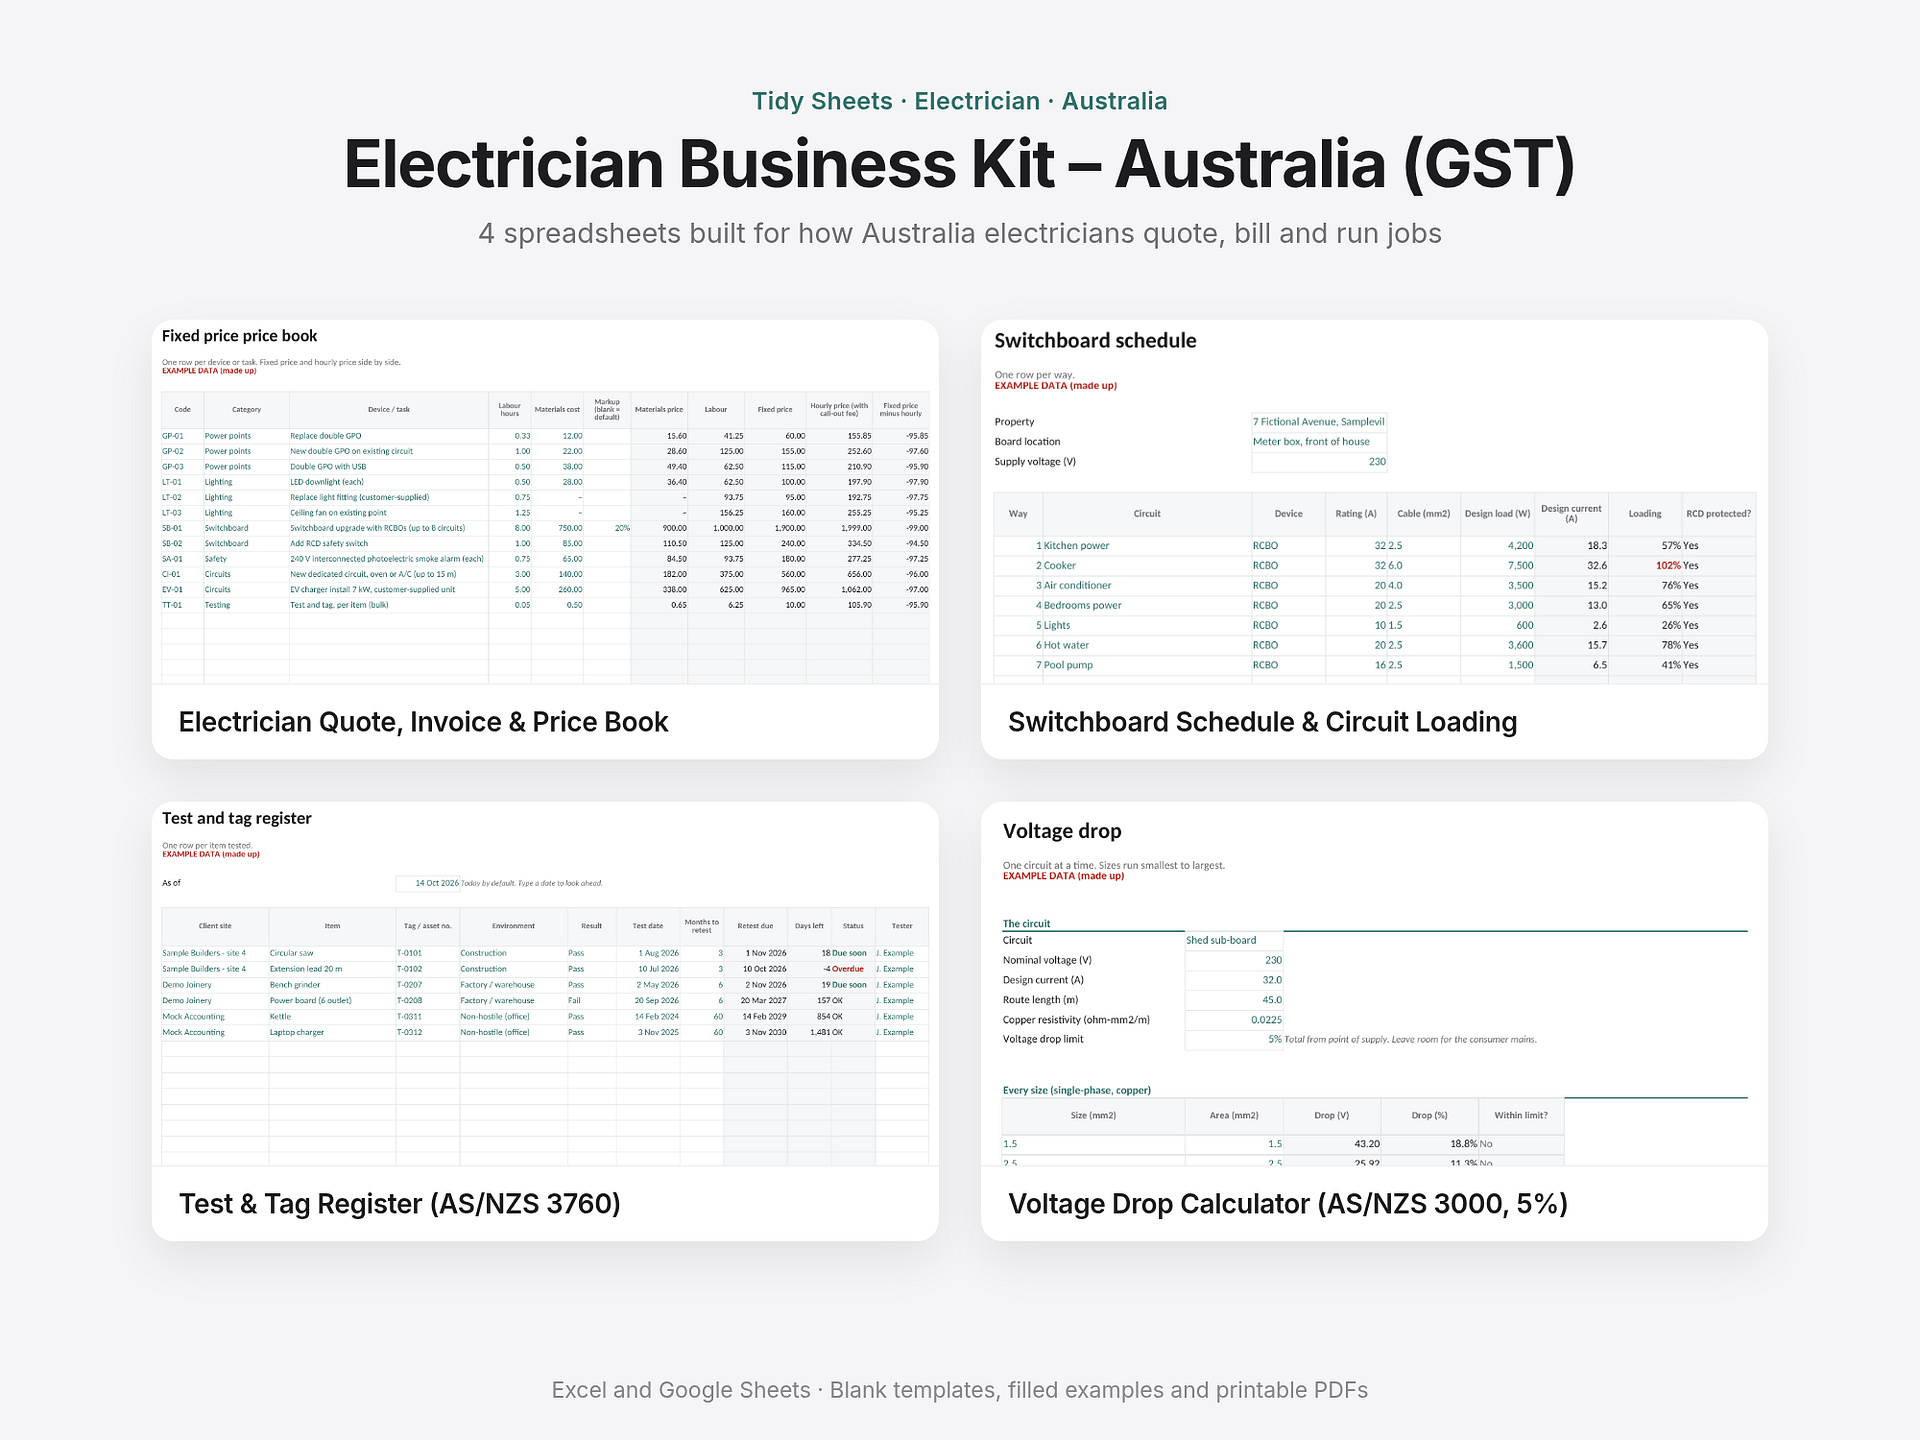
Task: Click 'Ceiling fan on existing point' row
Action: pyautogui.click(x=545, y=513)
